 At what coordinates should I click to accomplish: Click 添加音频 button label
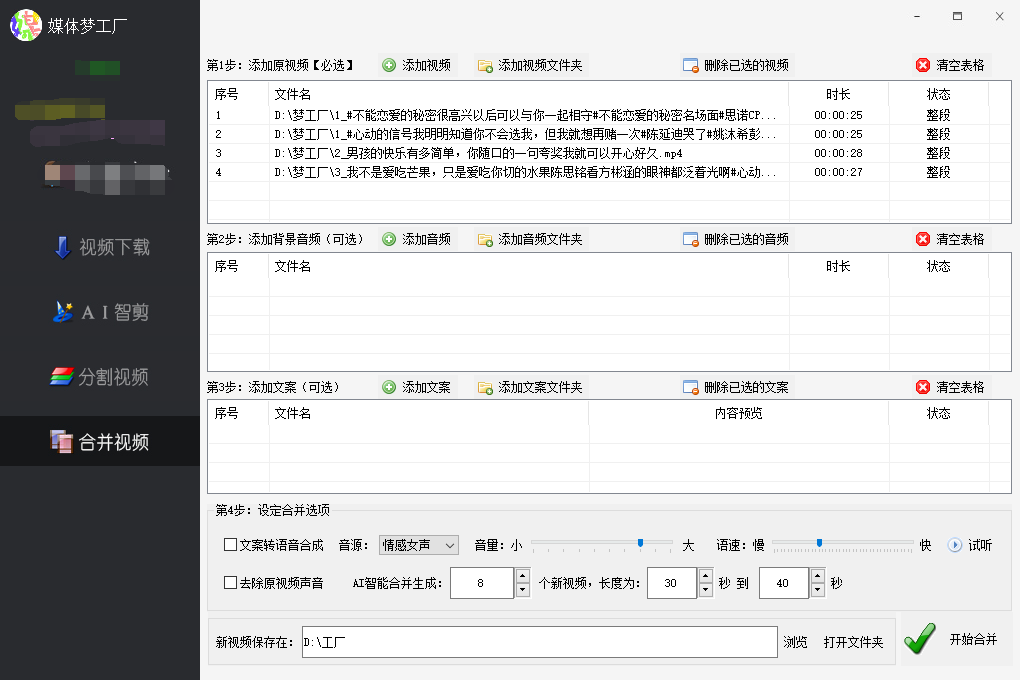coord(426,239)
